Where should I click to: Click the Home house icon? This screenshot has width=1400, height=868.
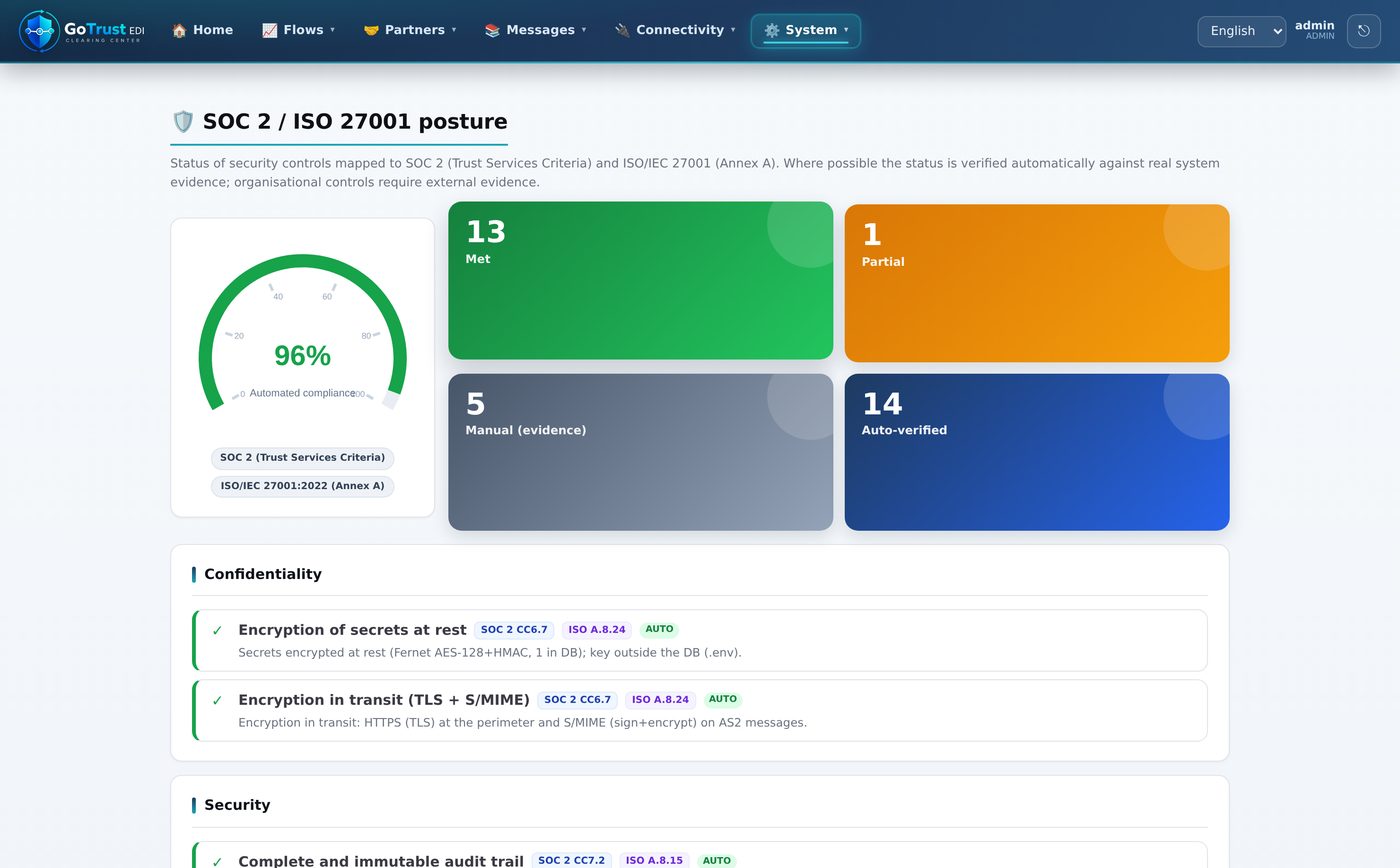[x=179, y=30]
